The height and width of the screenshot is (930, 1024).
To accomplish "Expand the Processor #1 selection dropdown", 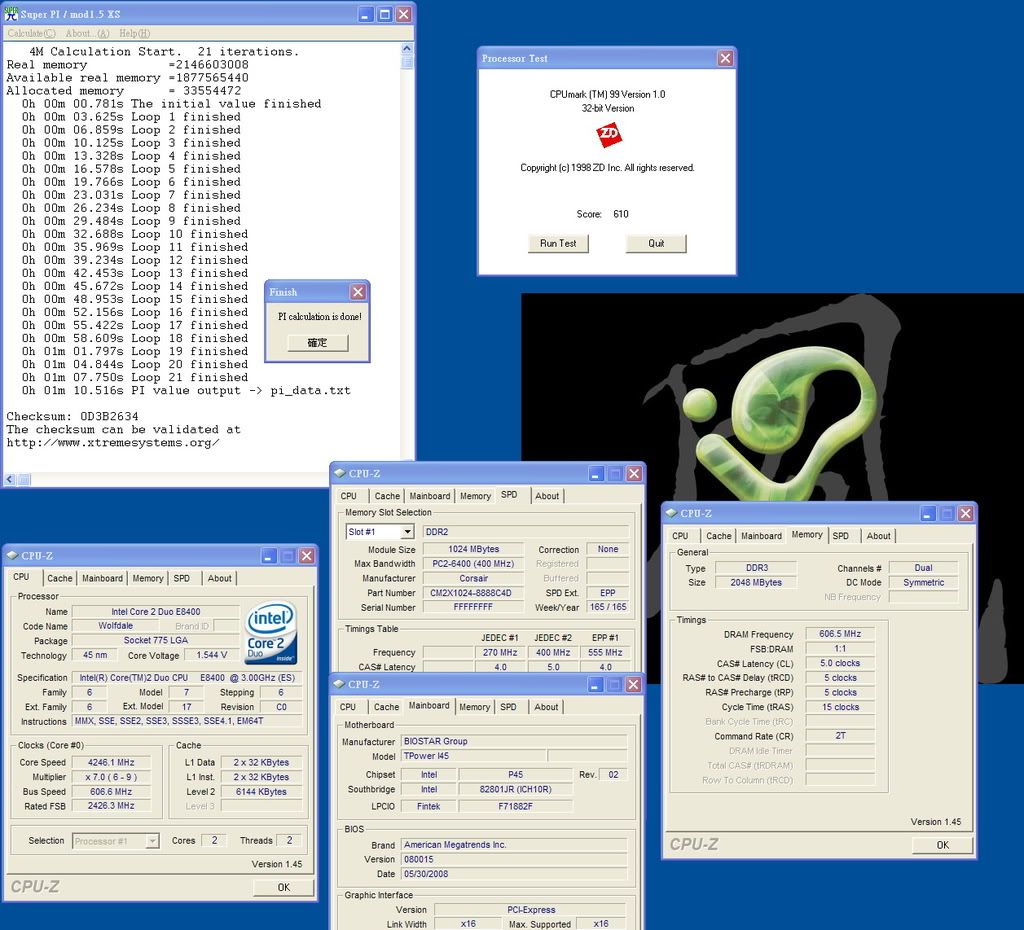I will [x=152, y=841].
